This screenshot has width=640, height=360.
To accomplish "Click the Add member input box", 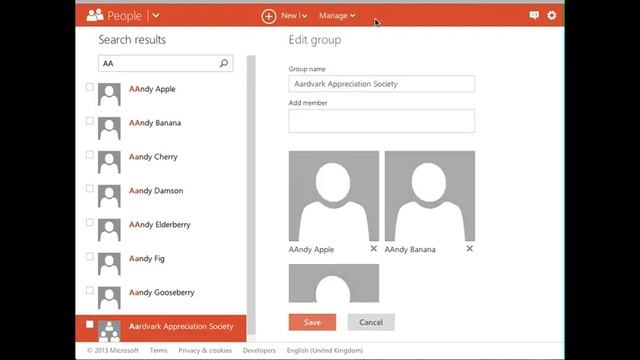I will click(x=382, y=121).
